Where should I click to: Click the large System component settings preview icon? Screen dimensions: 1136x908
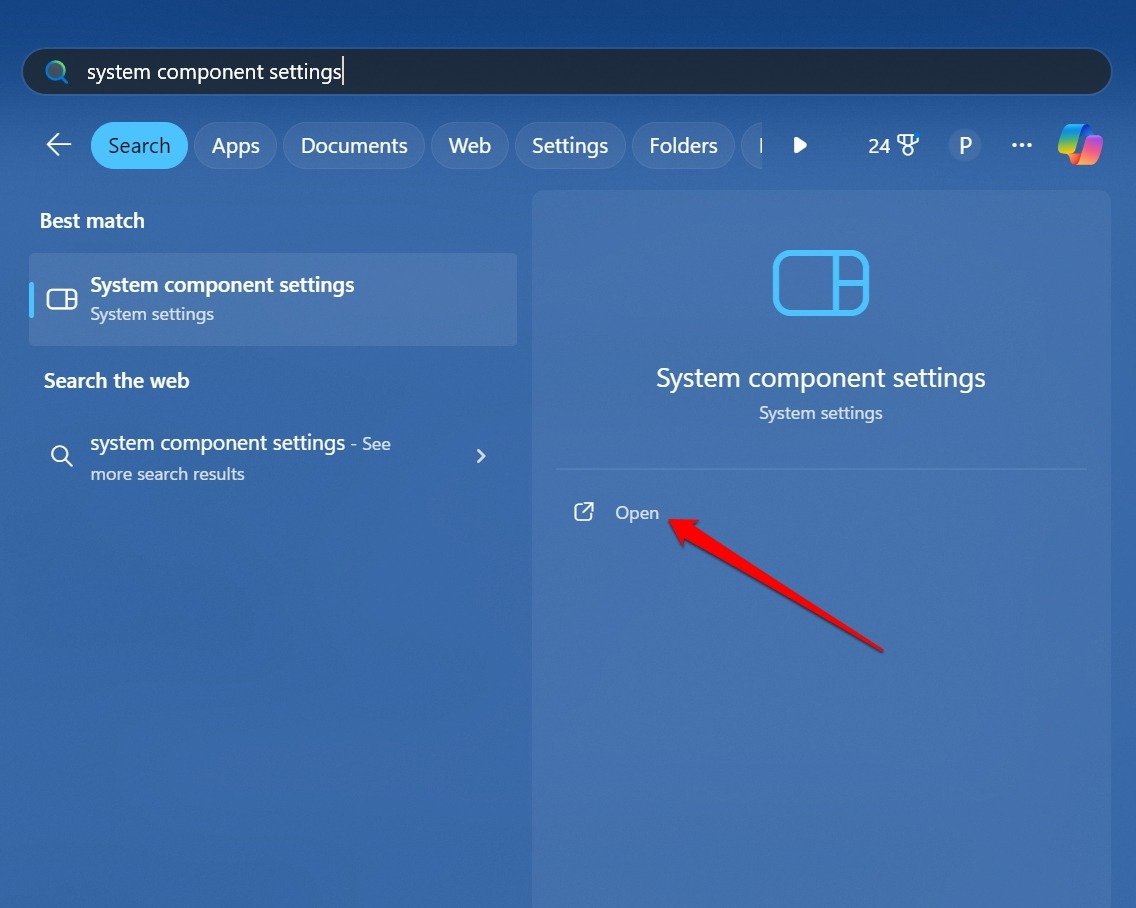[821, 283]
